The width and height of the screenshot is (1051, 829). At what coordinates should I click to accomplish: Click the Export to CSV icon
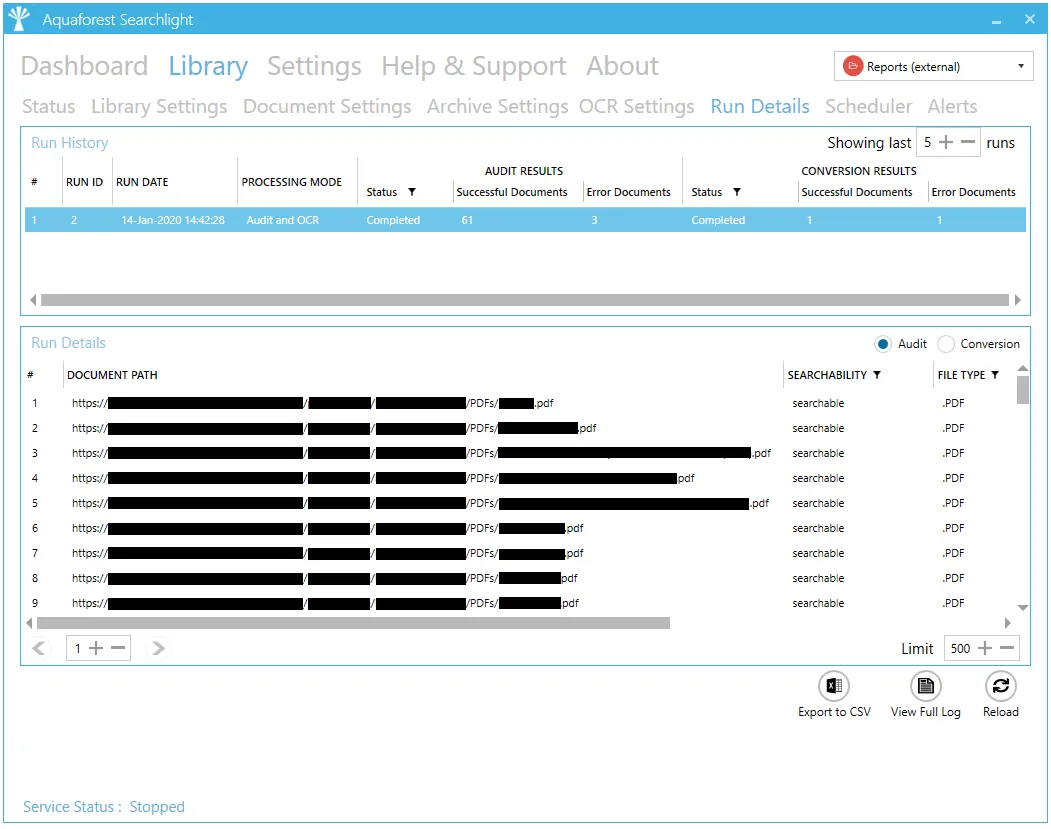[834, 686]
